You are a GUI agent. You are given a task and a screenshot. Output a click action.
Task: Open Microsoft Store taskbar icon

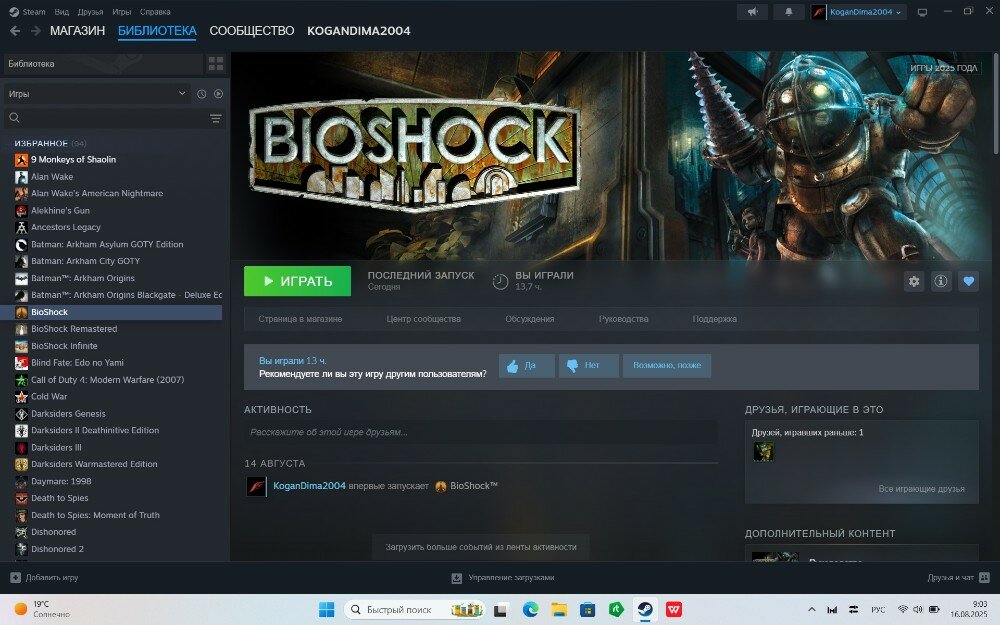(x=587, y=610)
